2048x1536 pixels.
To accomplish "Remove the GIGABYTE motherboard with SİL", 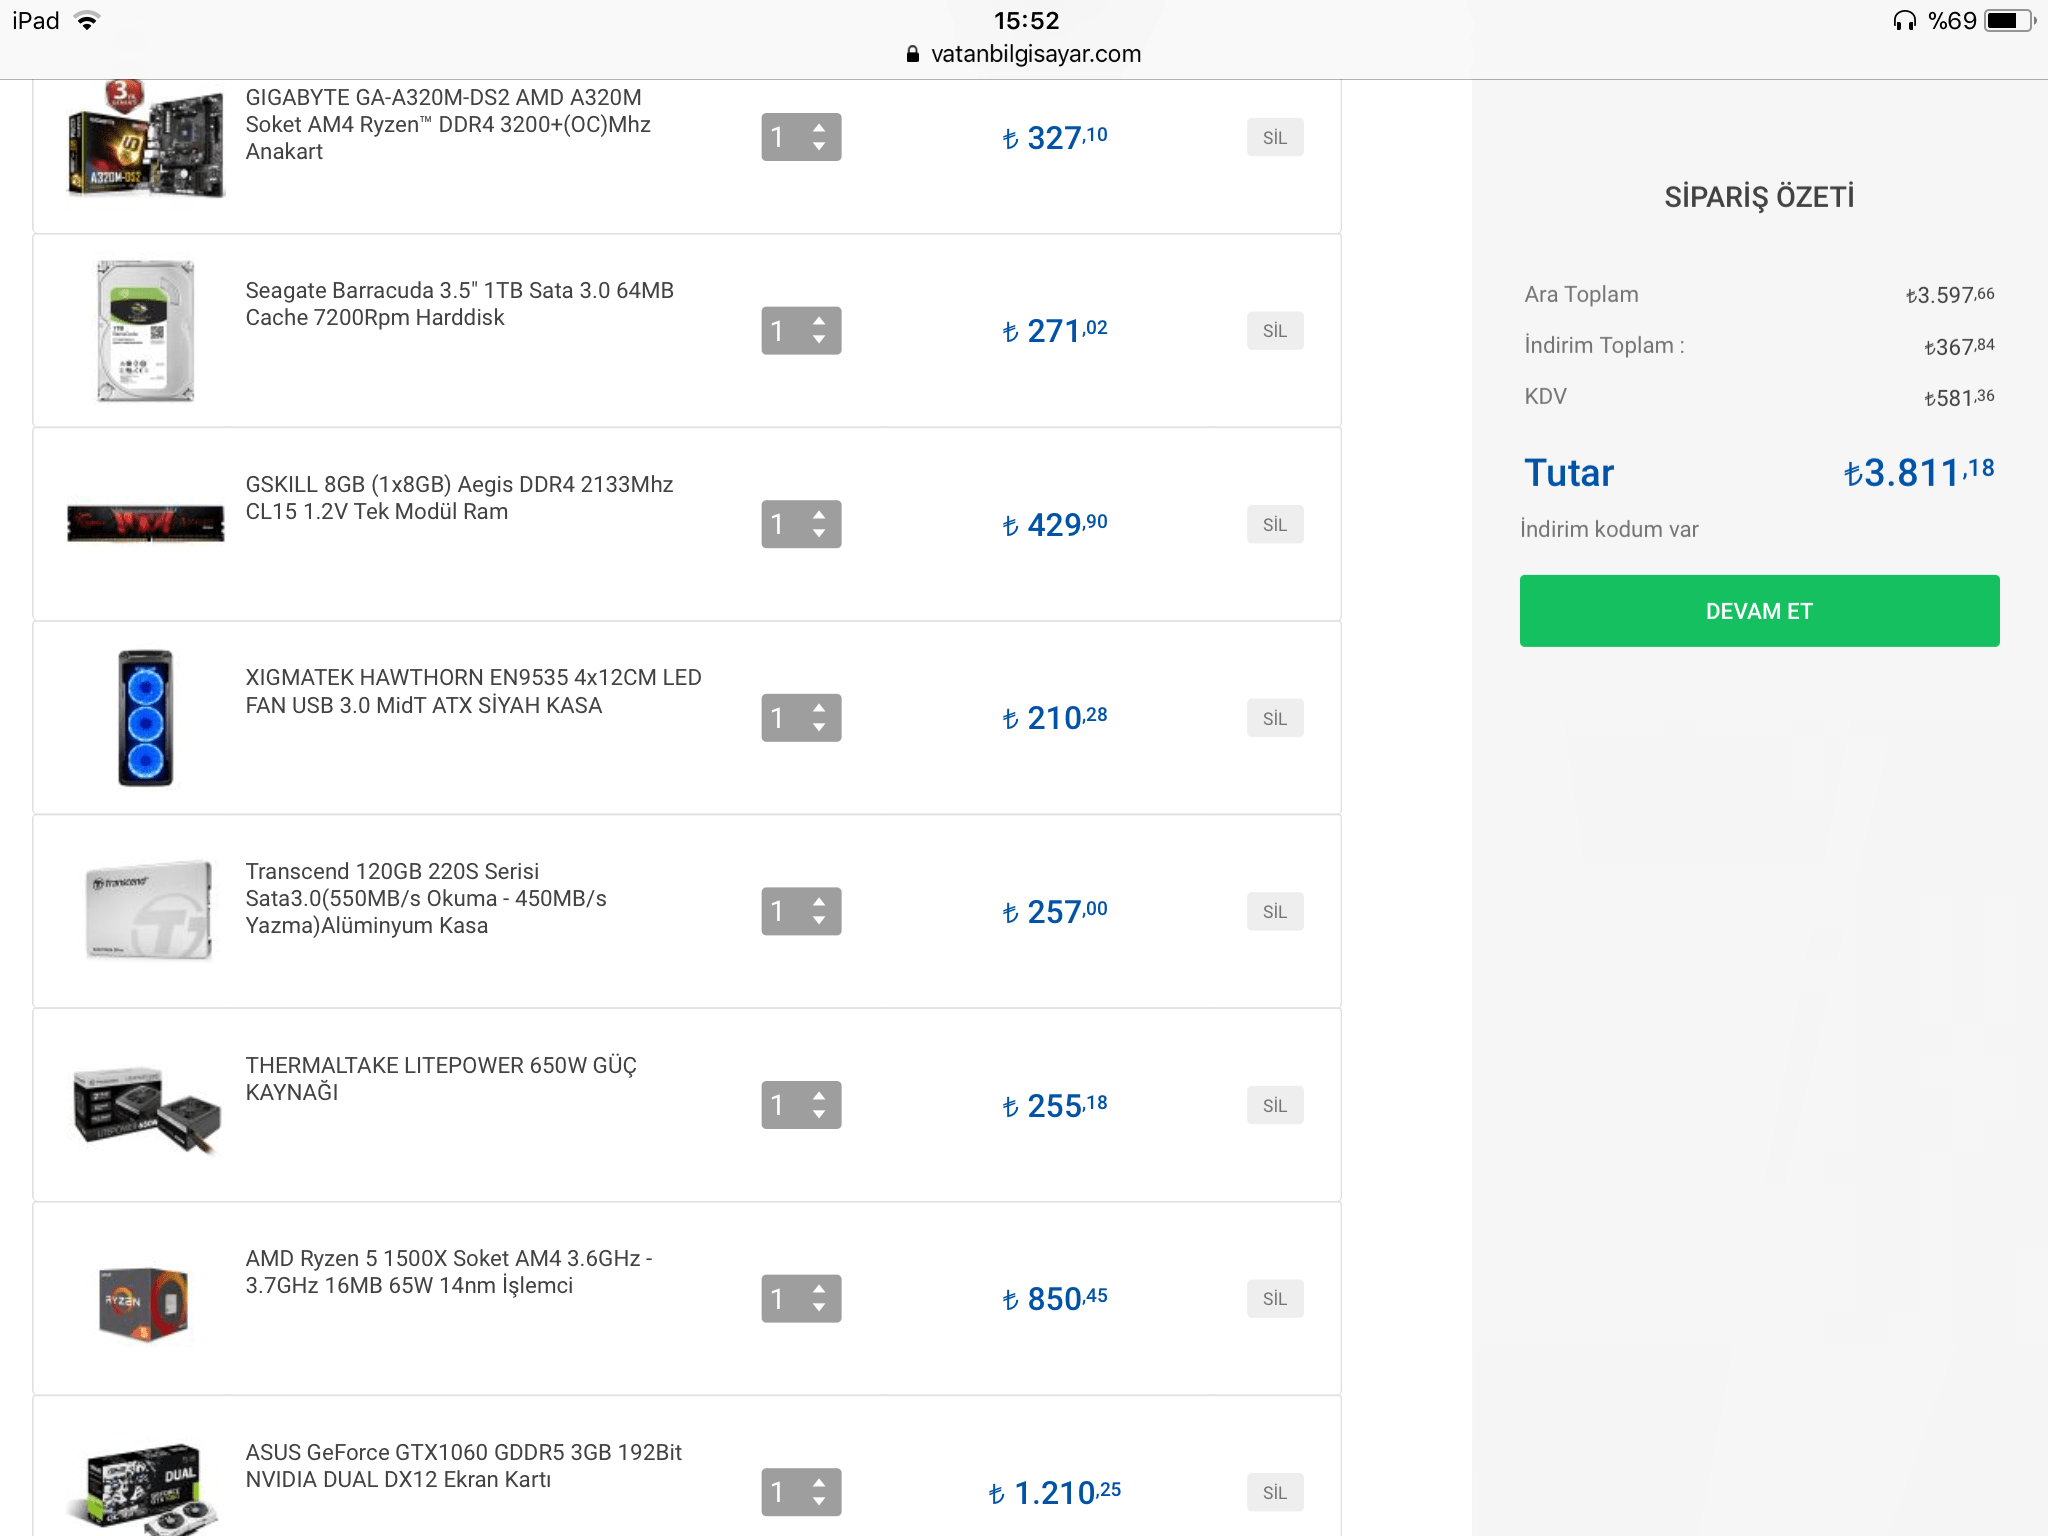I will [1274, 138].
